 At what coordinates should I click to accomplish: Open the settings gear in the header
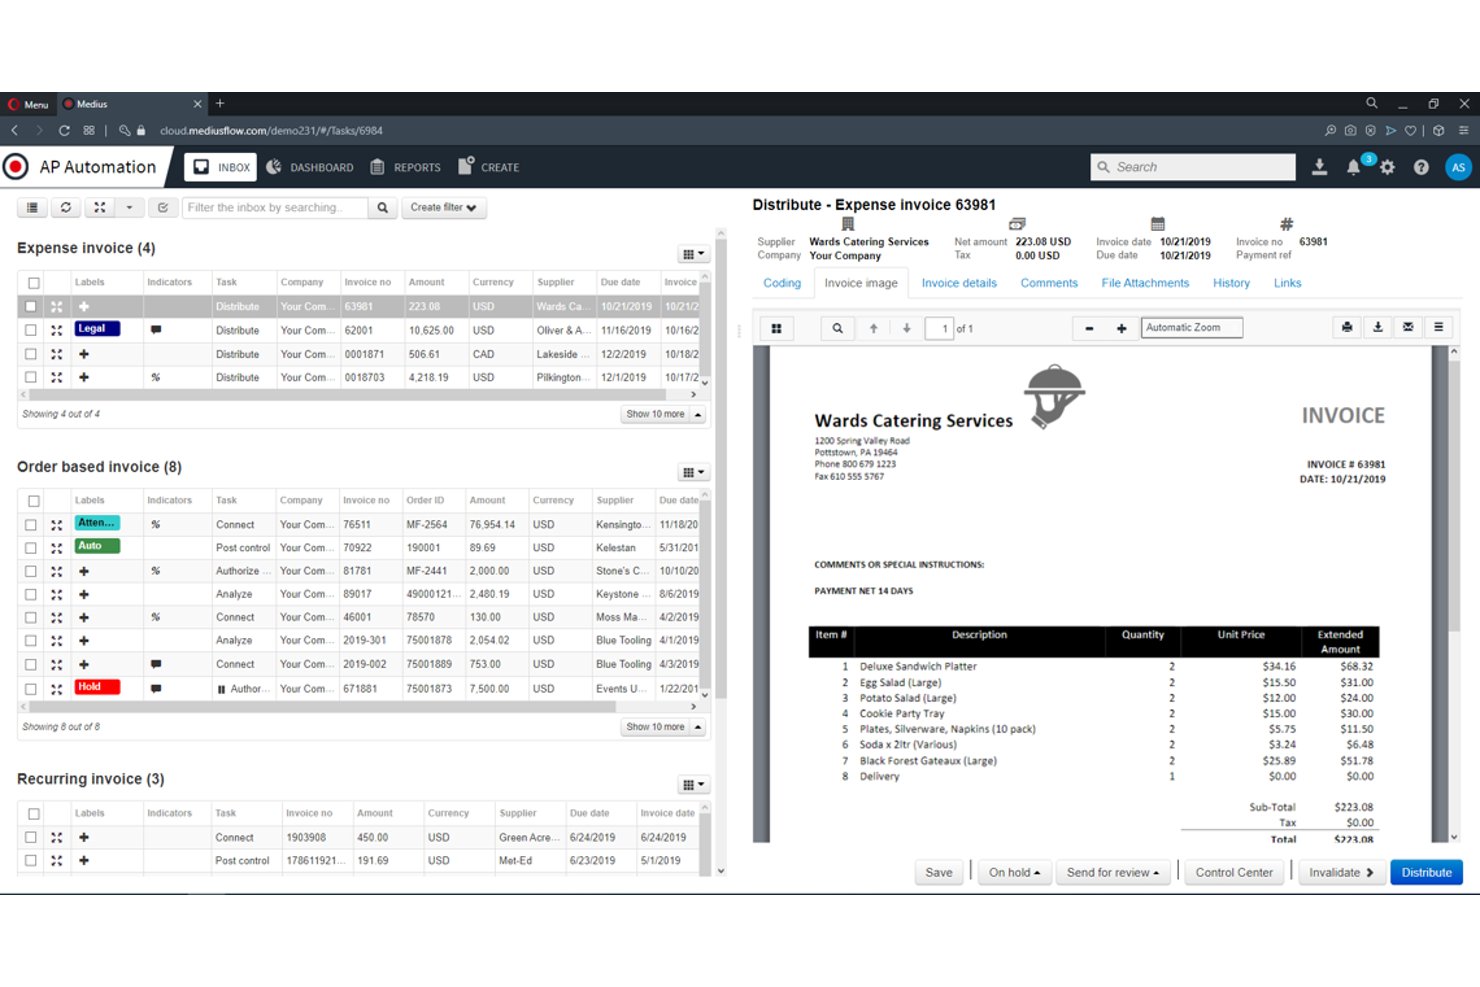pyautogui.click(x=1387, y=168)
